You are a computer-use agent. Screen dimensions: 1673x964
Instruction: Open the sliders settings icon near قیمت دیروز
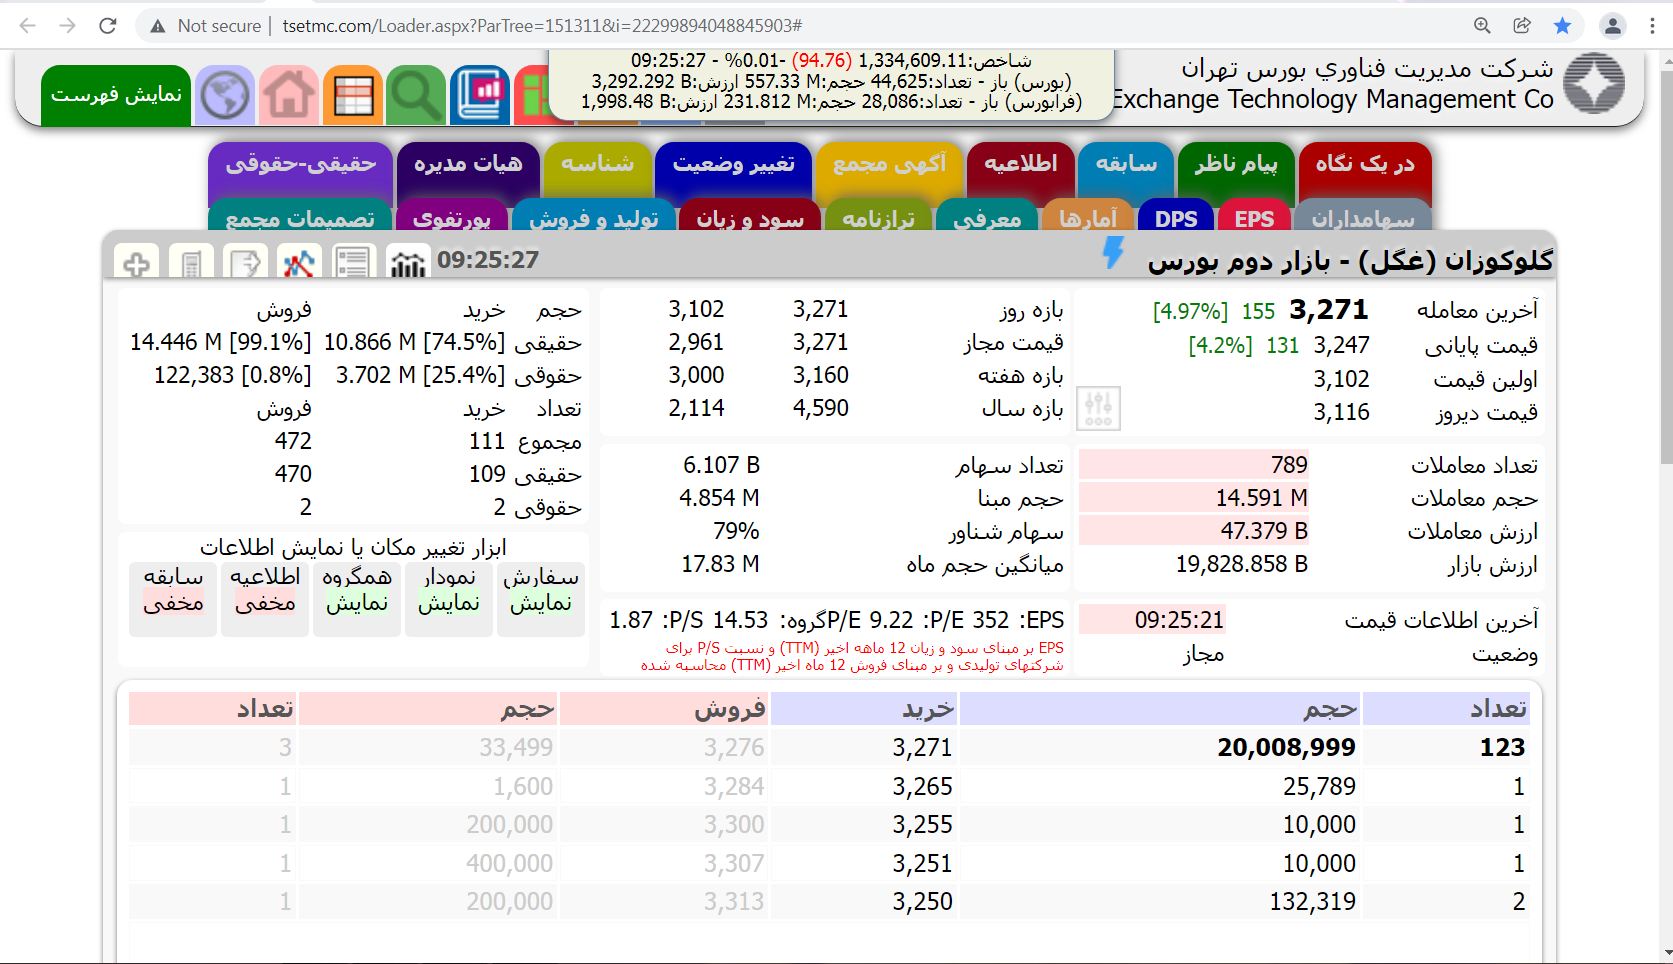(x=1098, y=408)
